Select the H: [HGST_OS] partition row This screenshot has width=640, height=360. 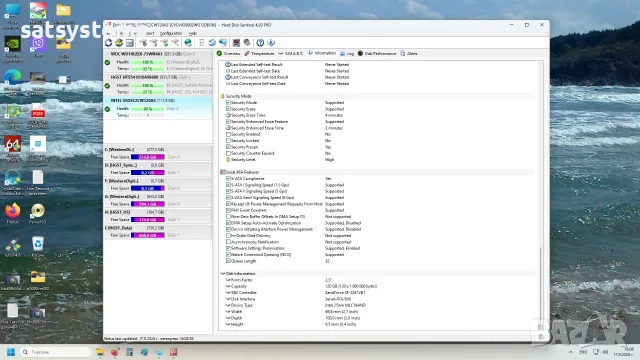[x=158, y=216]
